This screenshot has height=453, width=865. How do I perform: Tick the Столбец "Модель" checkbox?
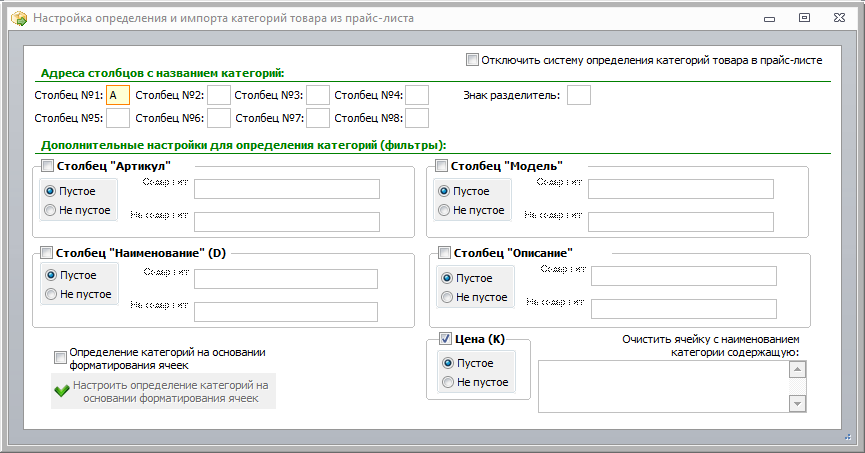(x=441, y=166)
